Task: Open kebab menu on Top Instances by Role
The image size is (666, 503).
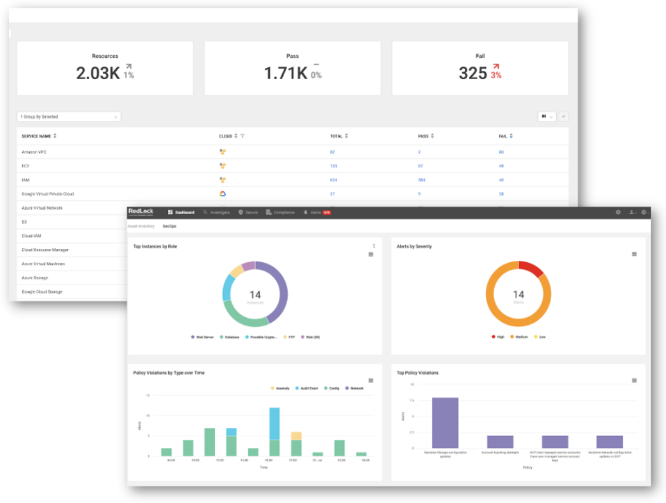Action: (374, 246)
